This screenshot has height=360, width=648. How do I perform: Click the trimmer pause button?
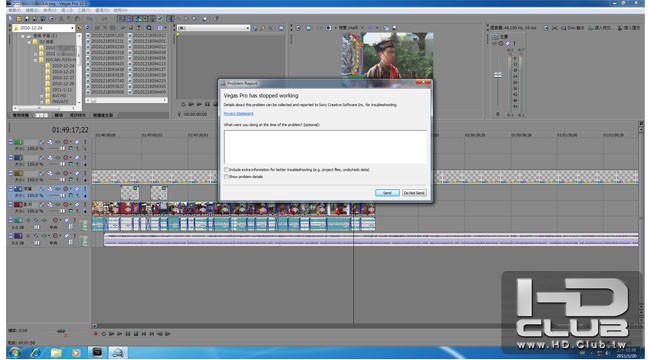207,104
